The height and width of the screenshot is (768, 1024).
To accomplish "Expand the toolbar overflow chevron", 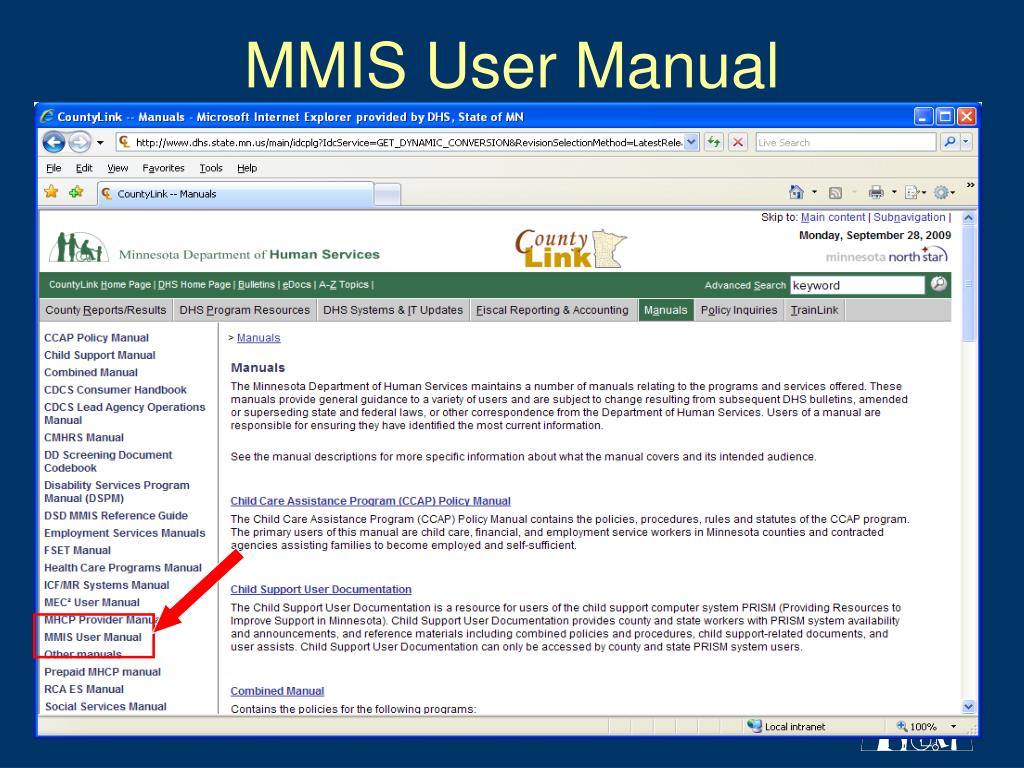I will click(x=970, y=185).
